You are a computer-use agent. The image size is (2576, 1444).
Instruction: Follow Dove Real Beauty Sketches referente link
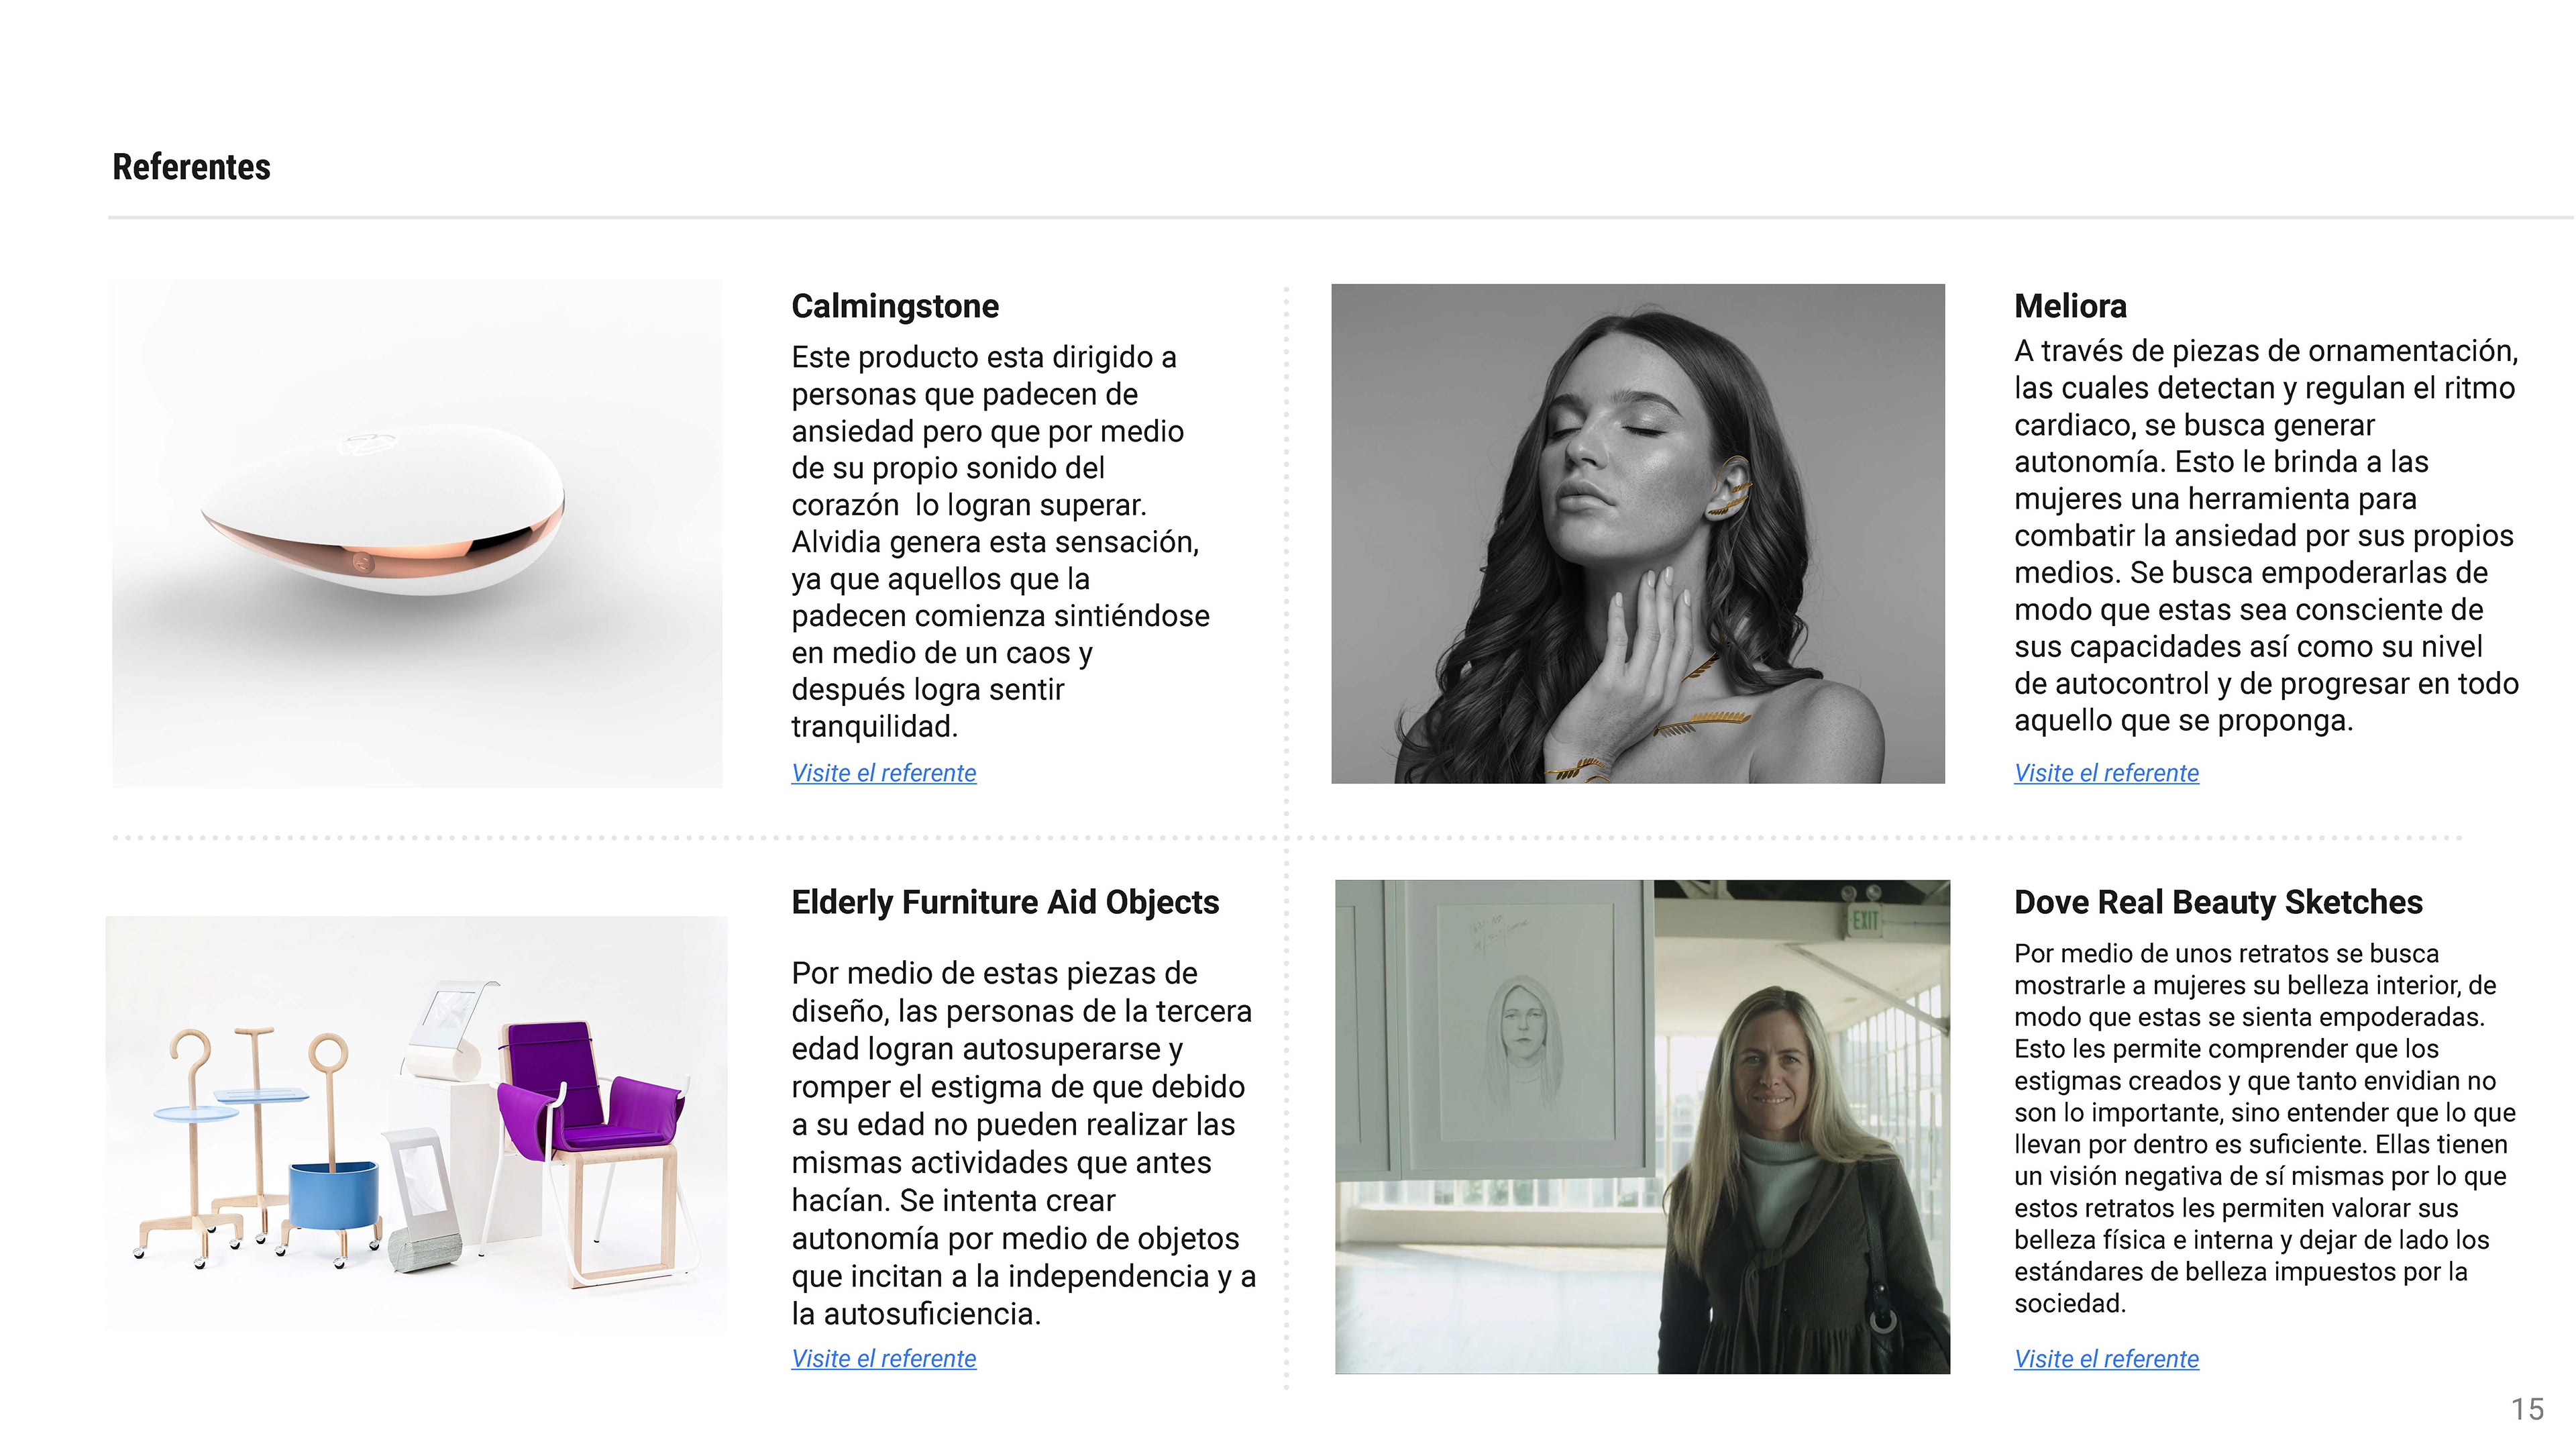point(2106,1359)
